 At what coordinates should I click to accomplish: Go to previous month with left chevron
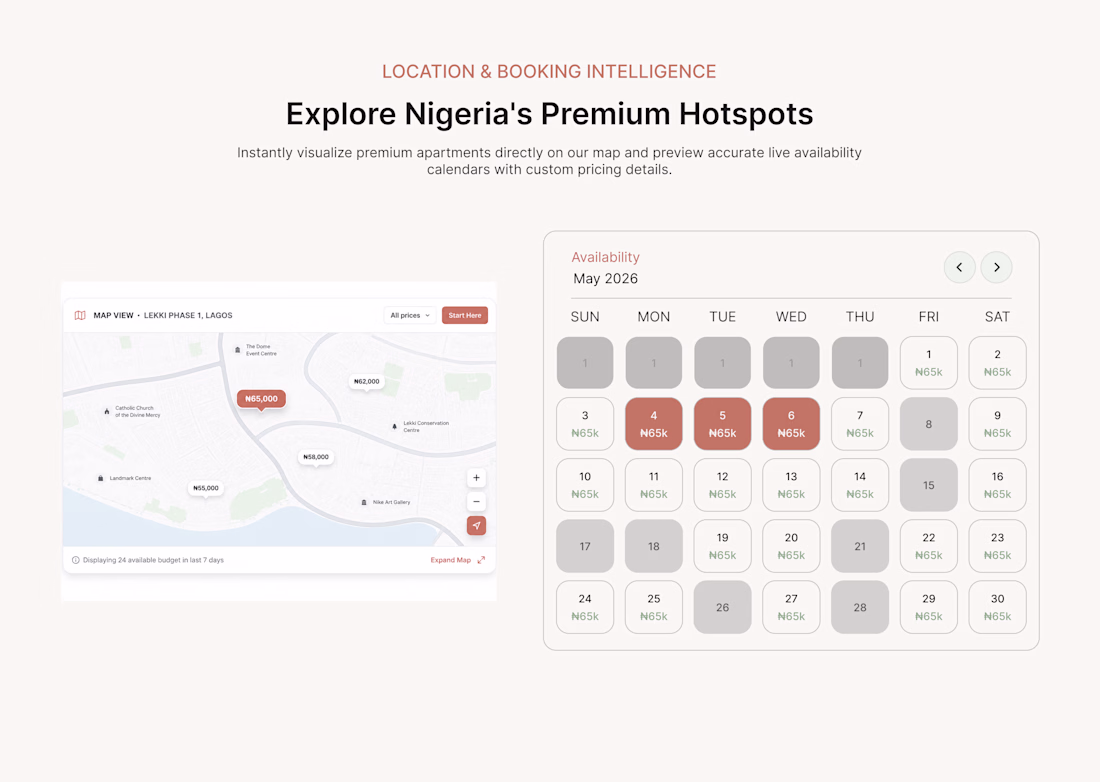959,267
